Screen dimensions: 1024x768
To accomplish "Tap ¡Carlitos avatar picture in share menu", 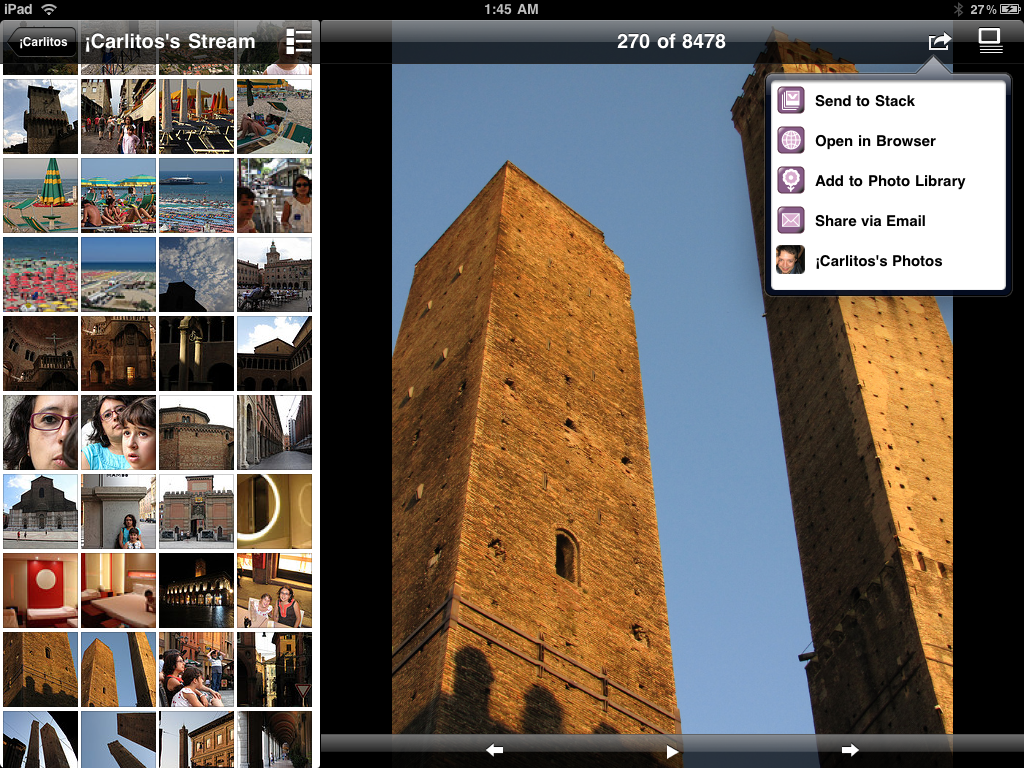I will [x=790, y=260].
